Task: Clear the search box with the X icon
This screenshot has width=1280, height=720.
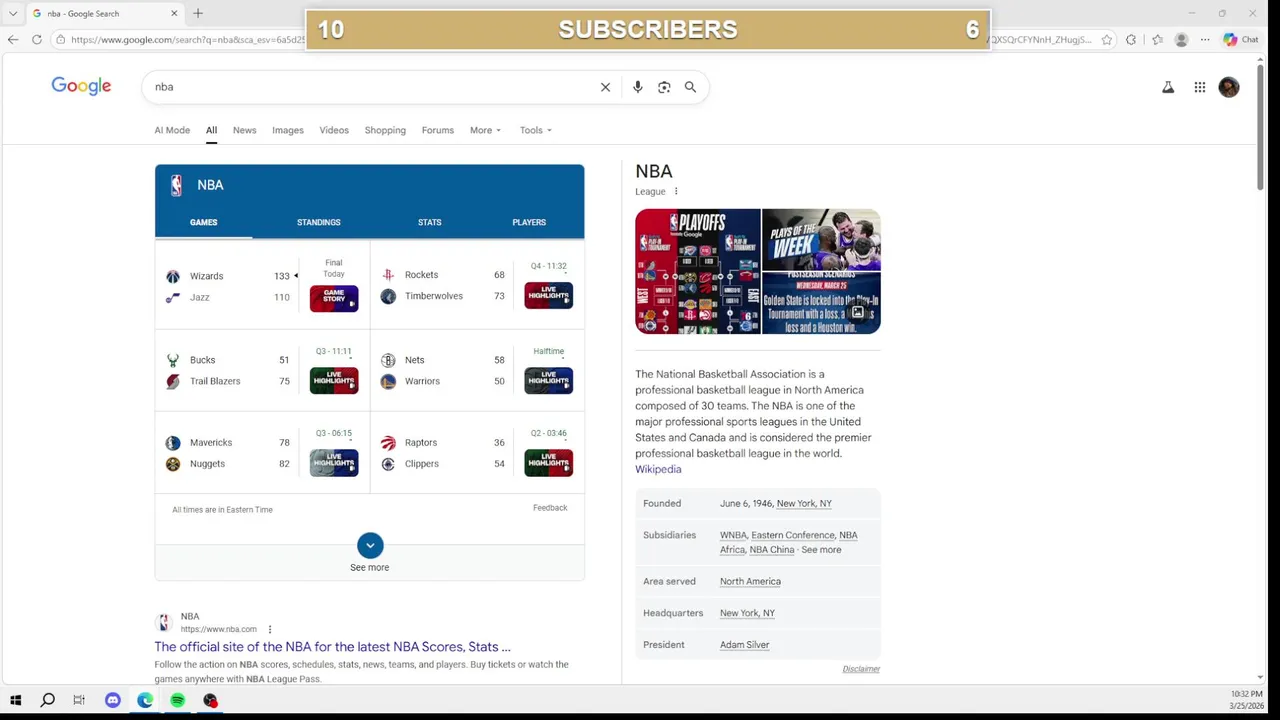Action: (x=605, y=87)
